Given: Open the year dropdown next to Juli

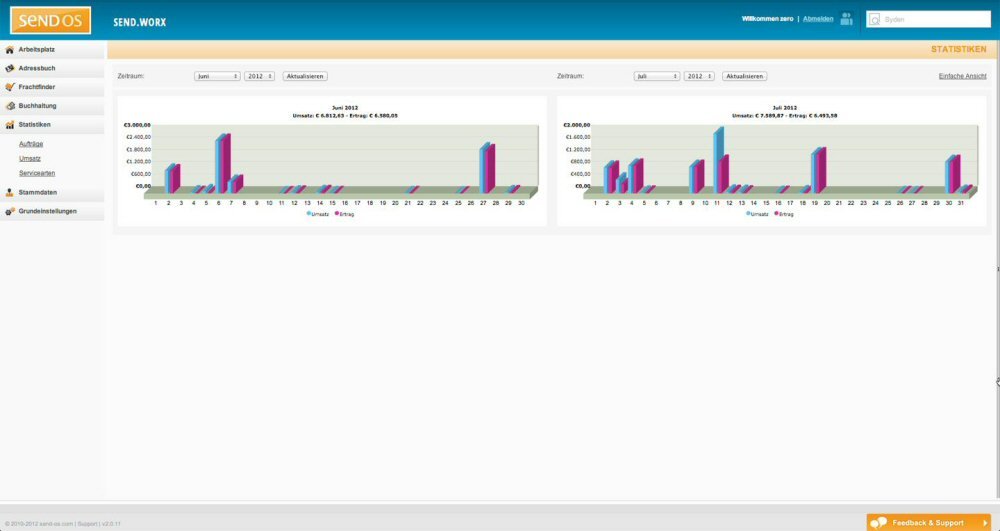Looking at the screenshot, I should [699, 76].
